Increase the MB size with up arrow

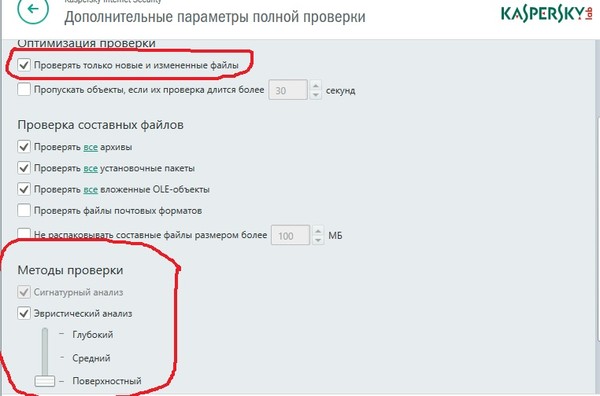318,230
